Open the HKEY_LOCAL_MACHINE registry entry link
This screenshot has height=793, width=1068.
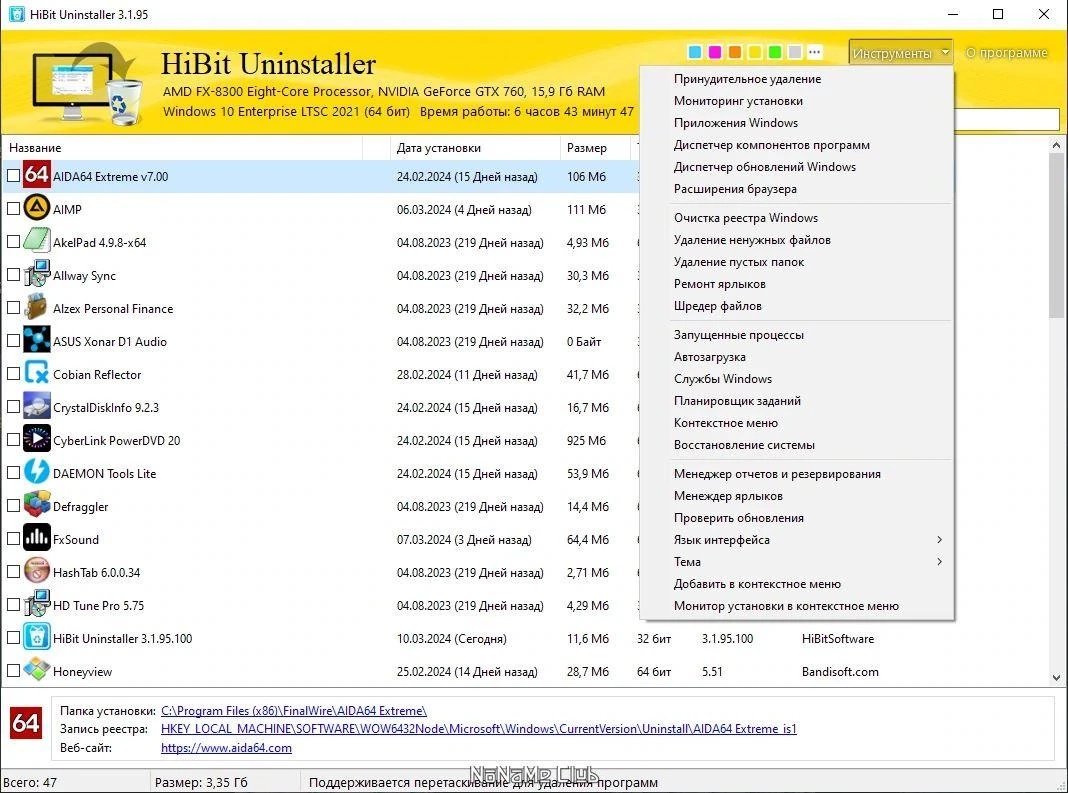tap(478, 728)
